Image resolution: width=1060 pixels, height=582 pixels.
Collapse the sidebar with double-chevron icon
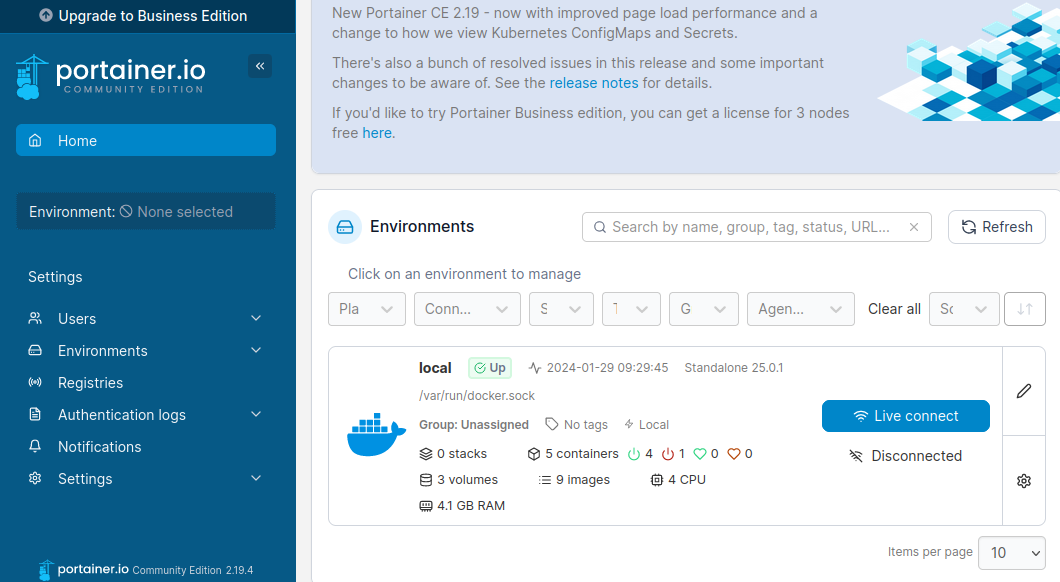coord(260,66)
